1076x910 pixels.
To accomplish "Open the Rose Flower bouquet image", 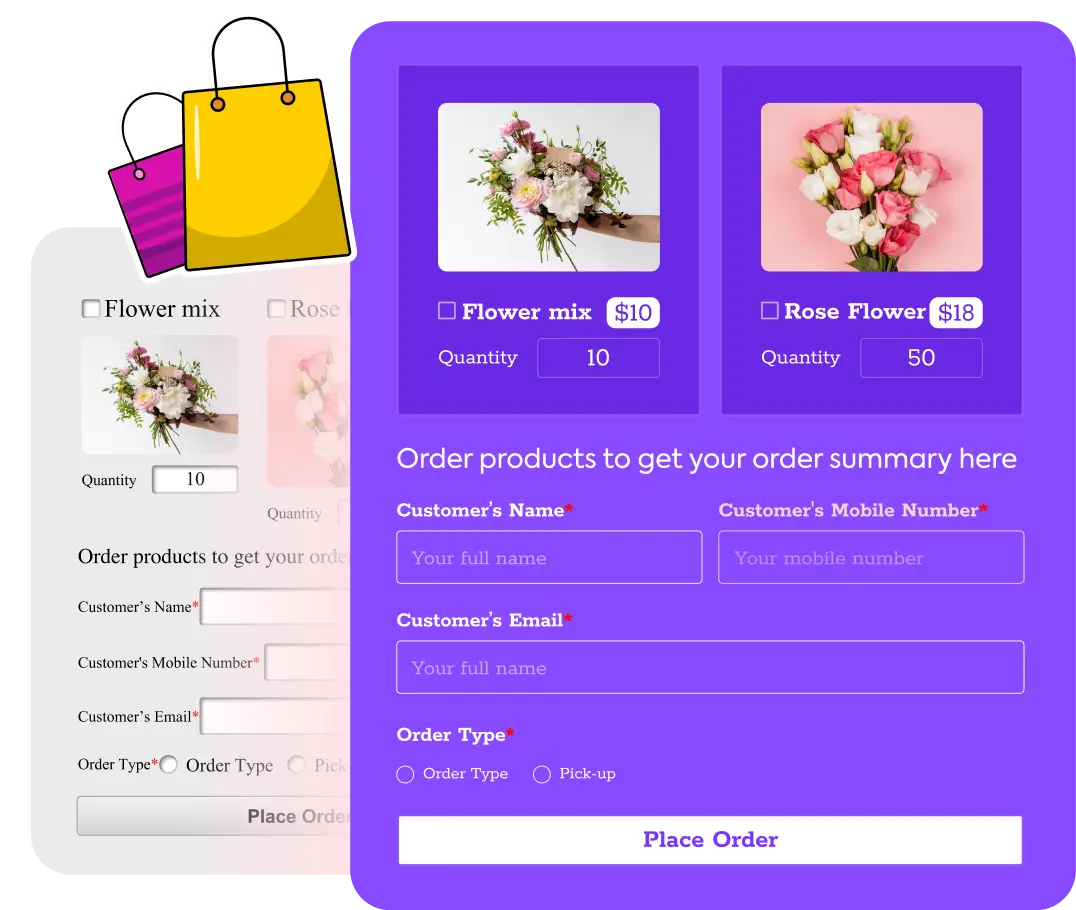I will 872,187.
